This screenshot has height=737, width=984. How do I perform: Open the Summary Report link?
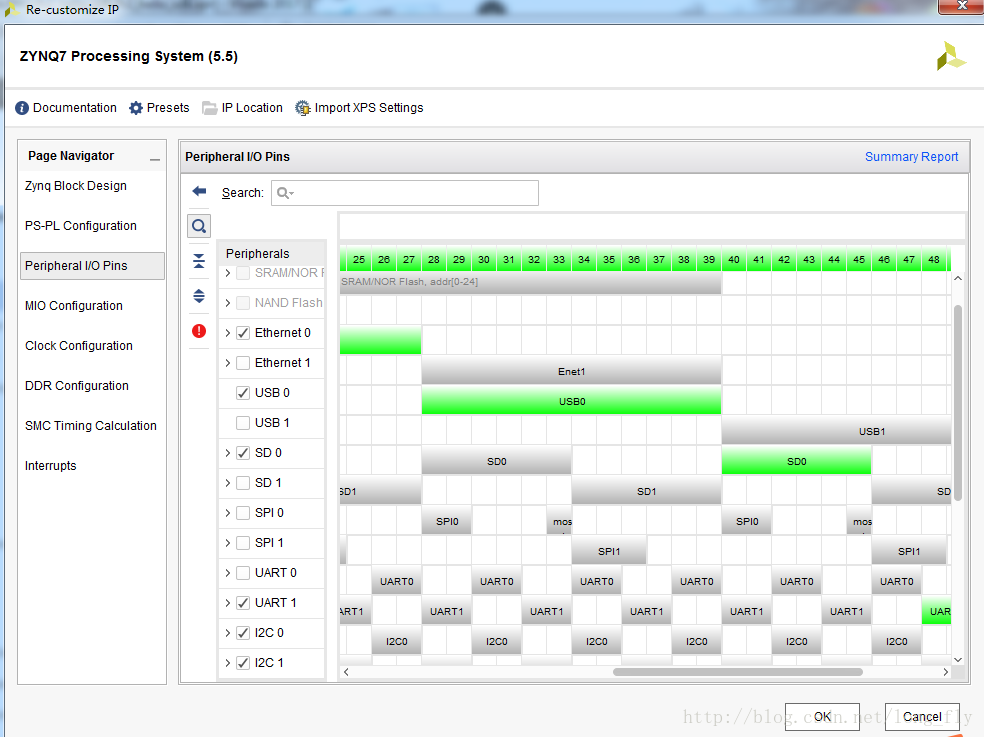(911, 157)
